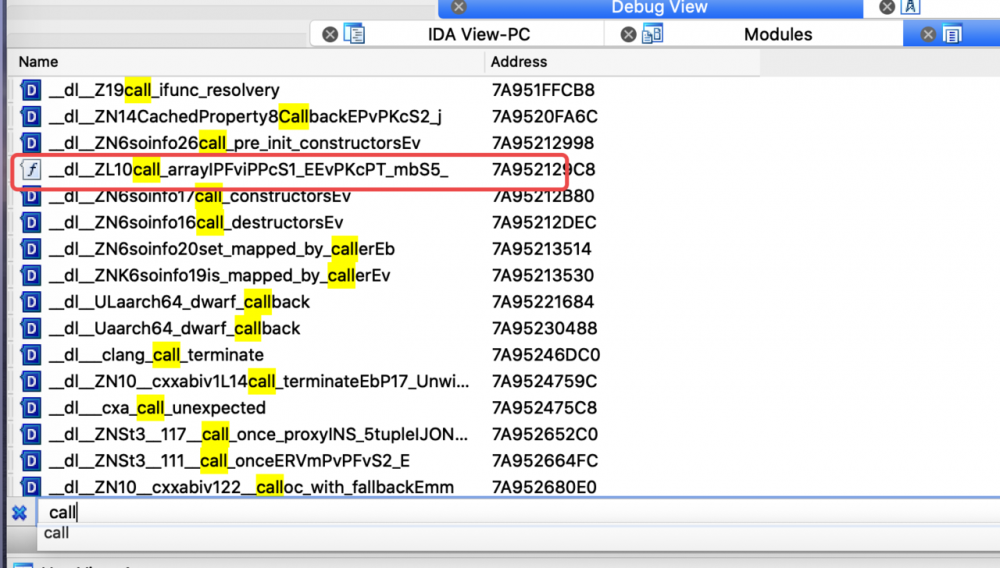
Task: Click the function icon of __dl__ZL10call_array row
Action: click(31, 170)
